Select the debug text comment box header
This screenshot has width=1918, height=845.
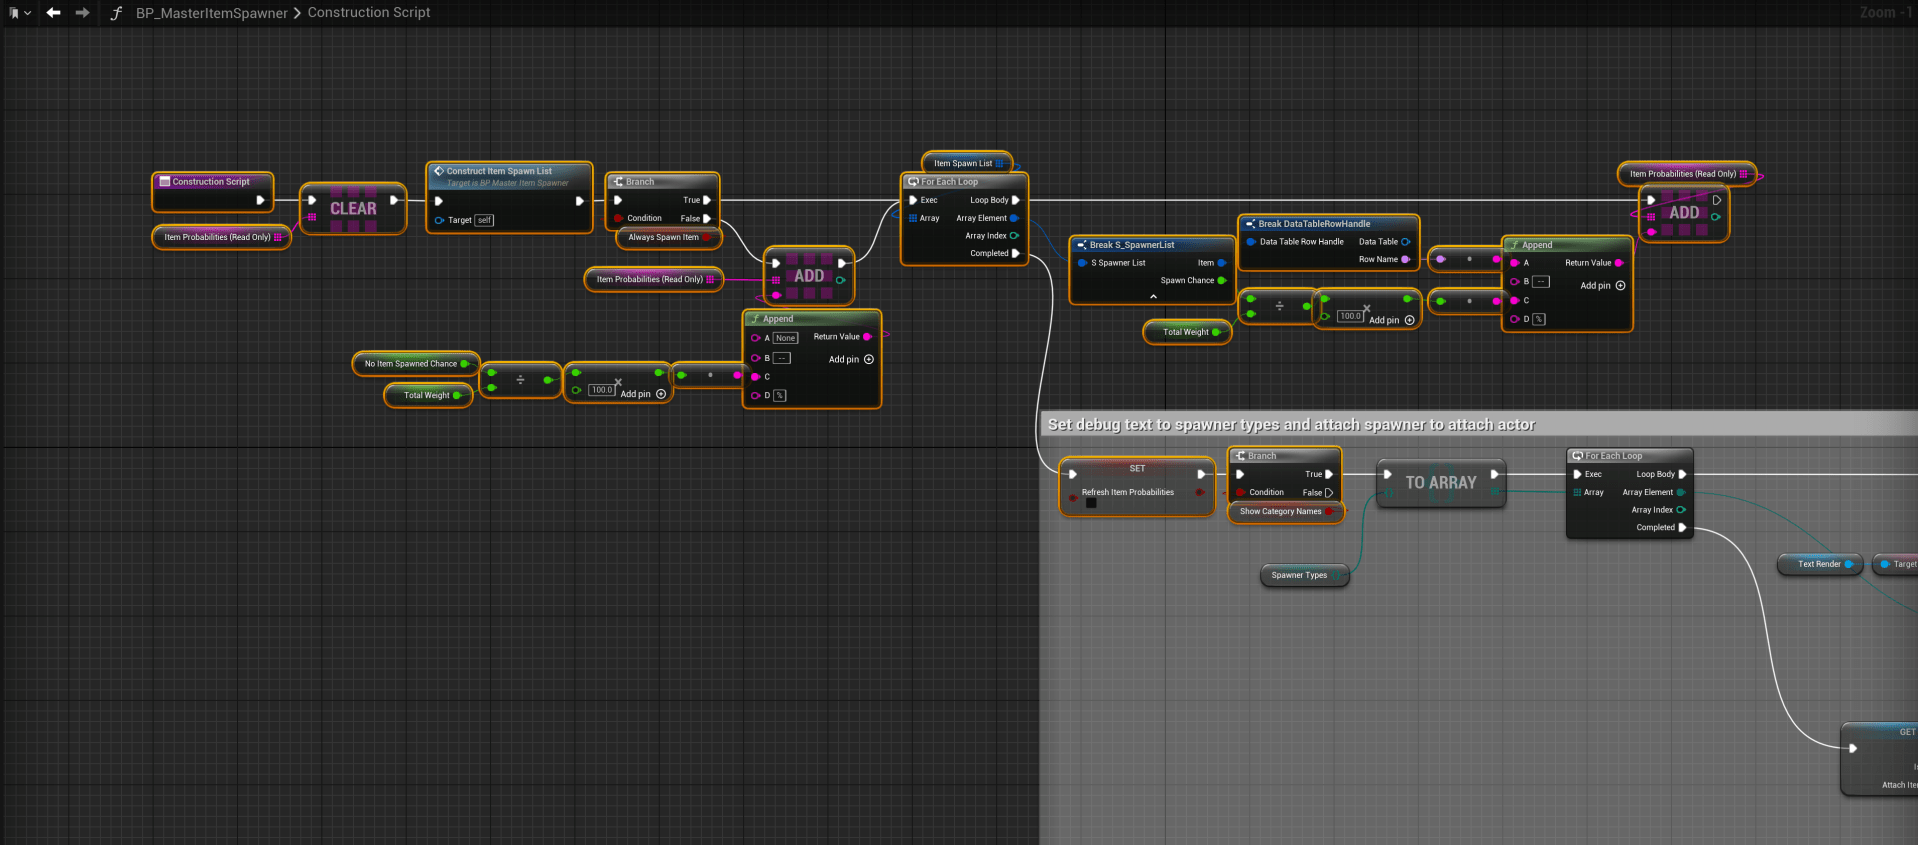(x=1290, y=425)
